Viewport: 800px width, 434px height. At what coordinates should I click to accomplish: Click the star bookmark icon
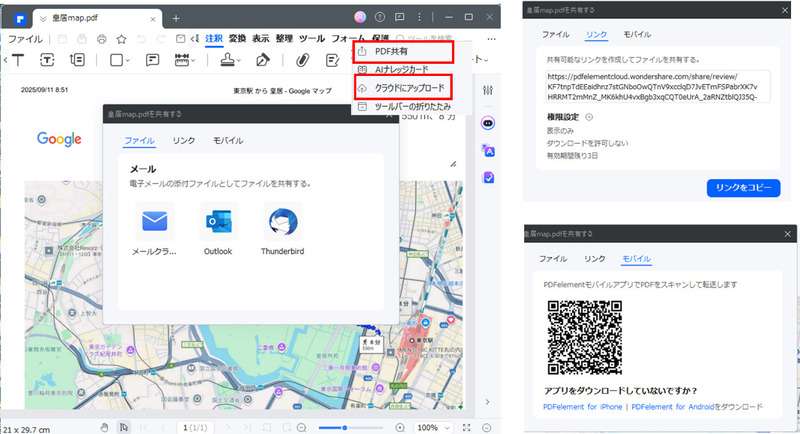[x=121, y=39]
